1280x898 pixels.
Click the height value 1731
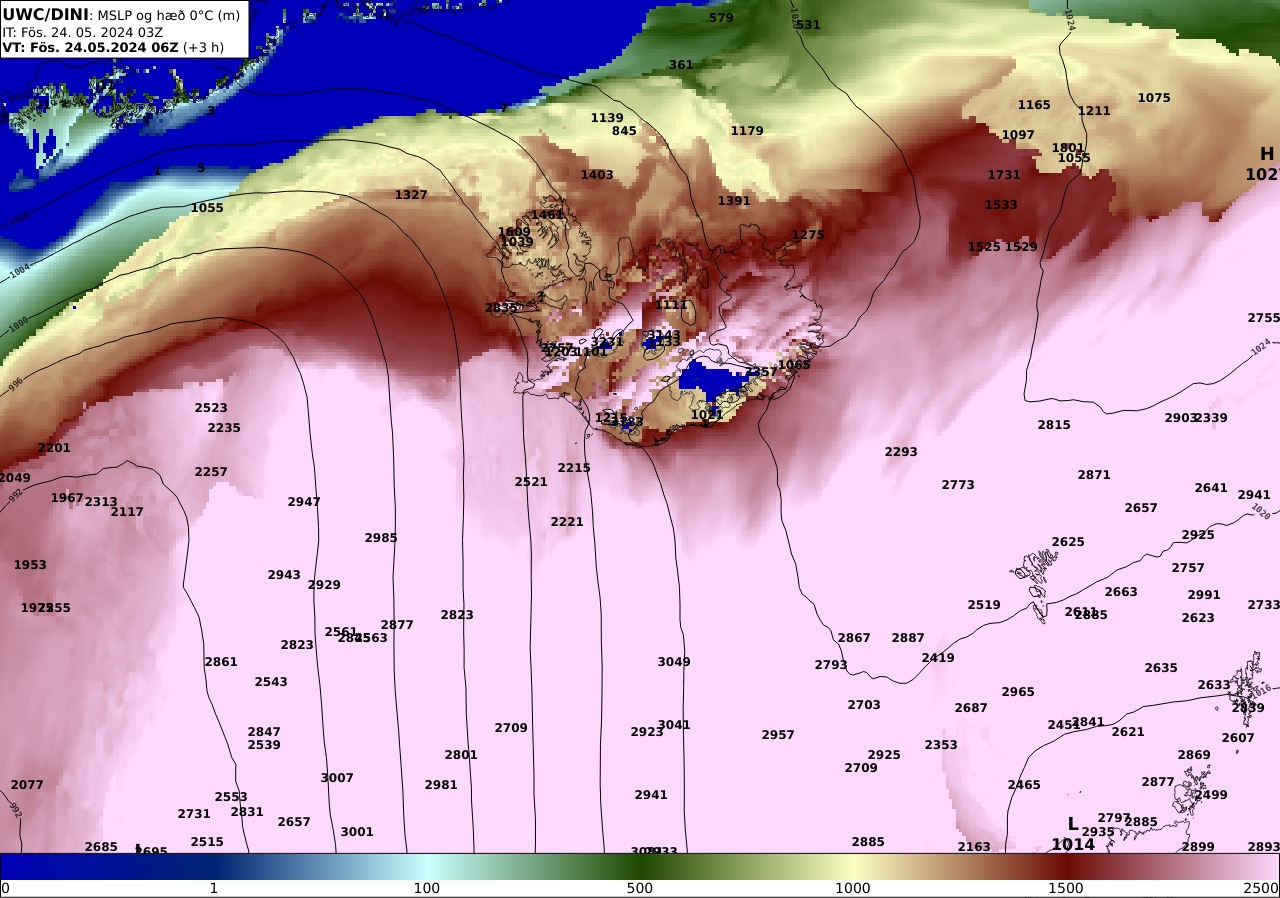(1004, 175)
